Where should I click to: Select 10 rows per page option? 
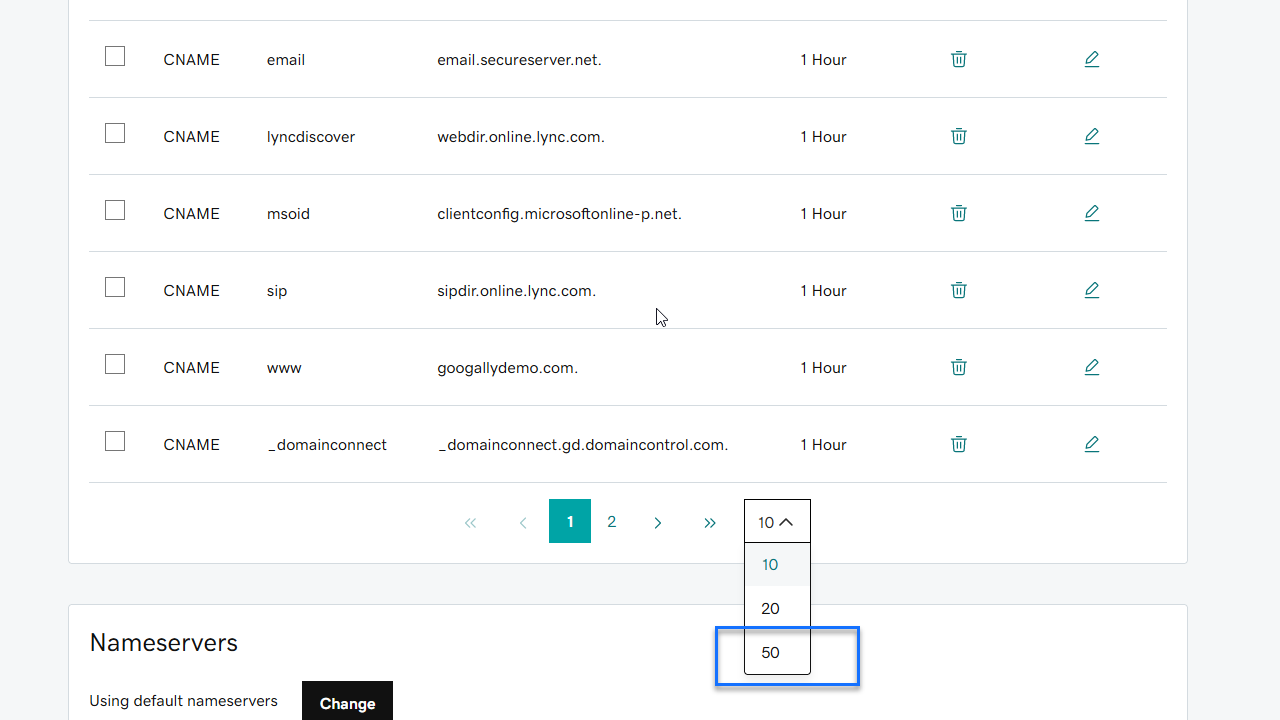[777, 565]
